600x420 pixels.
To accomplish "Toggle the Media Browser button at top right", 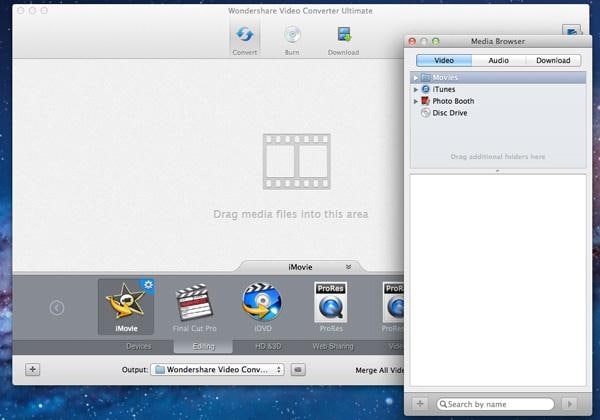I will pyautogui.click(x=572, y=30).
